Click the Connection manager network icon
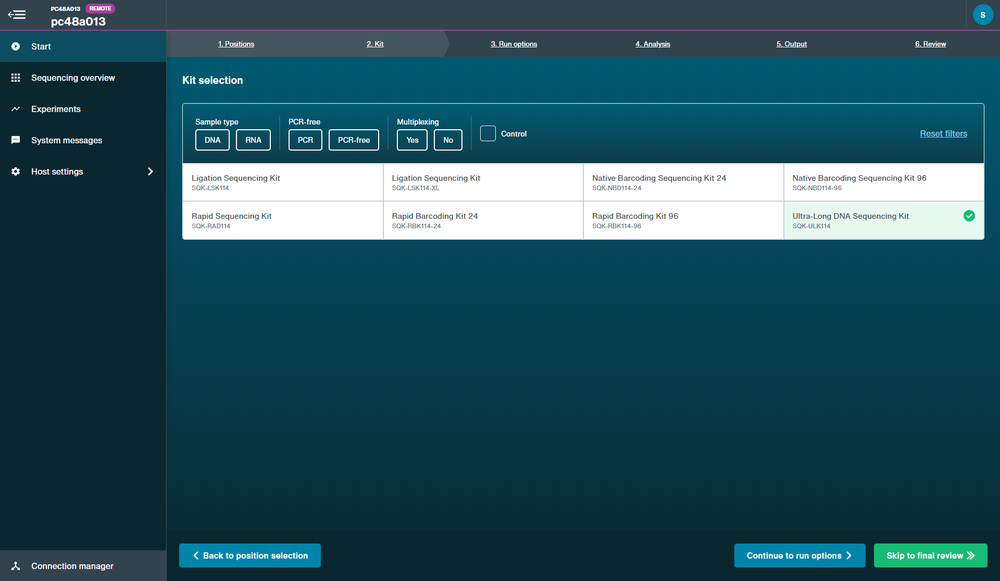The width and height of the screenshot is (1000, 581). pos(15,566)
